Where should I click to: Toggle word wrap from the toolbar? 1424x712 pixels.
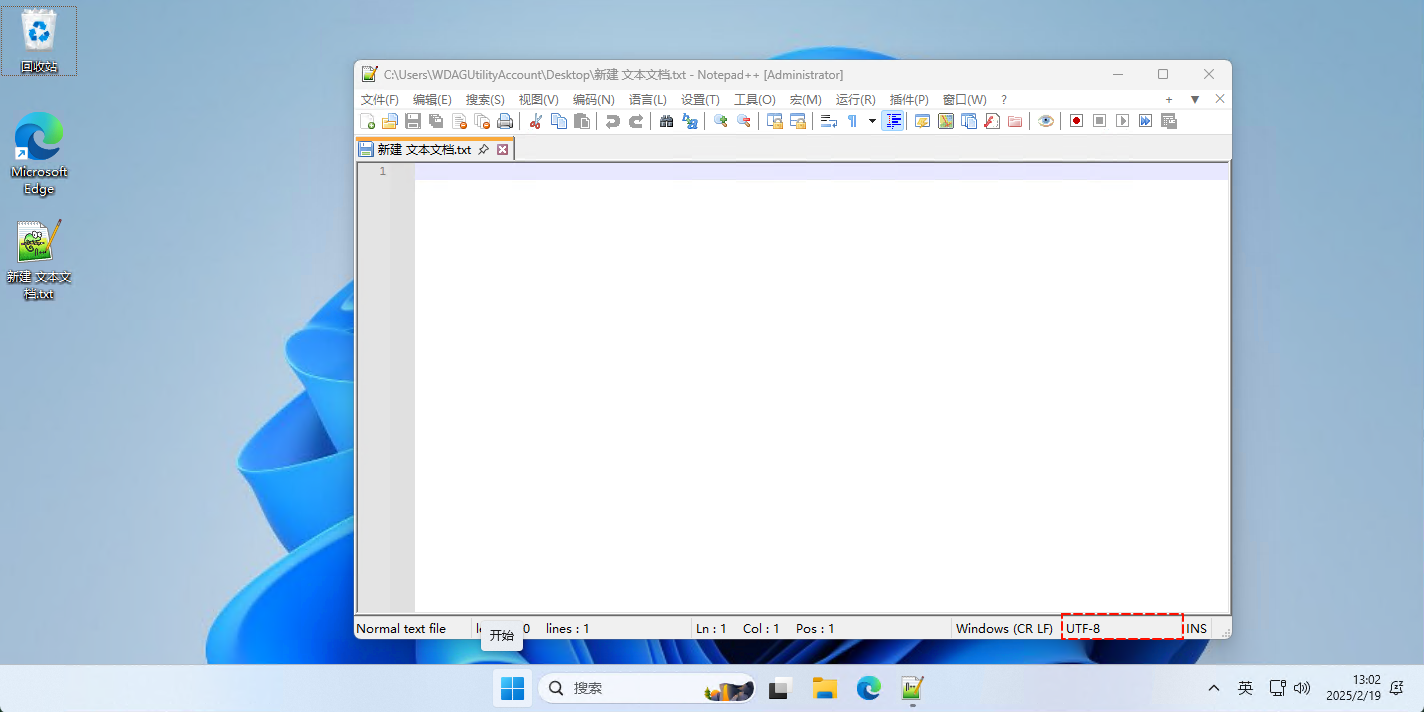[829, 121]
